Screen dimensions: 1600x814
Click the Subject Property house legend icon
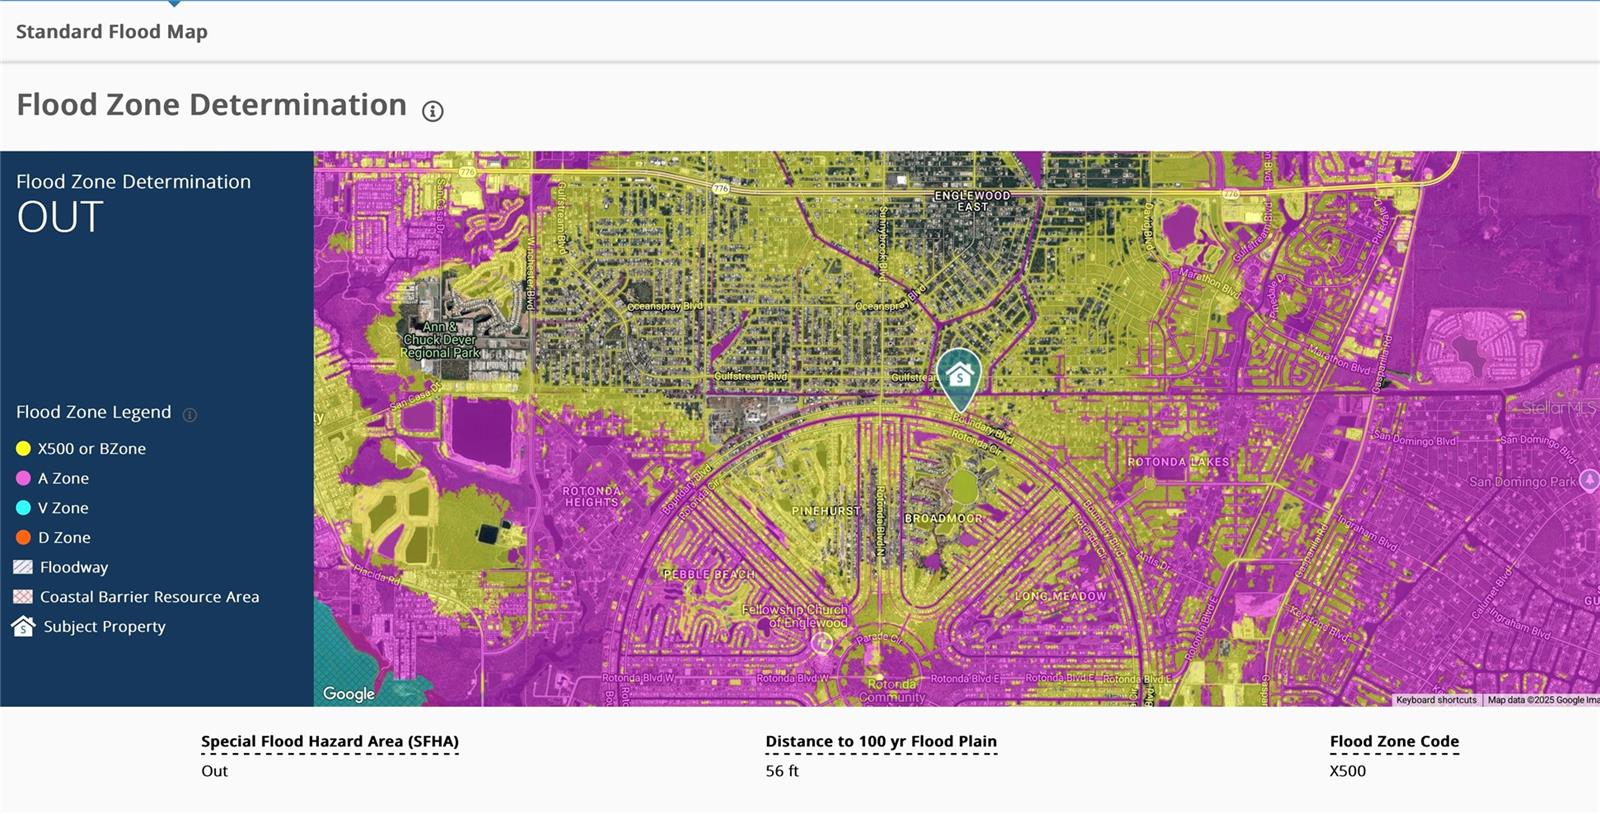(23, 627)
